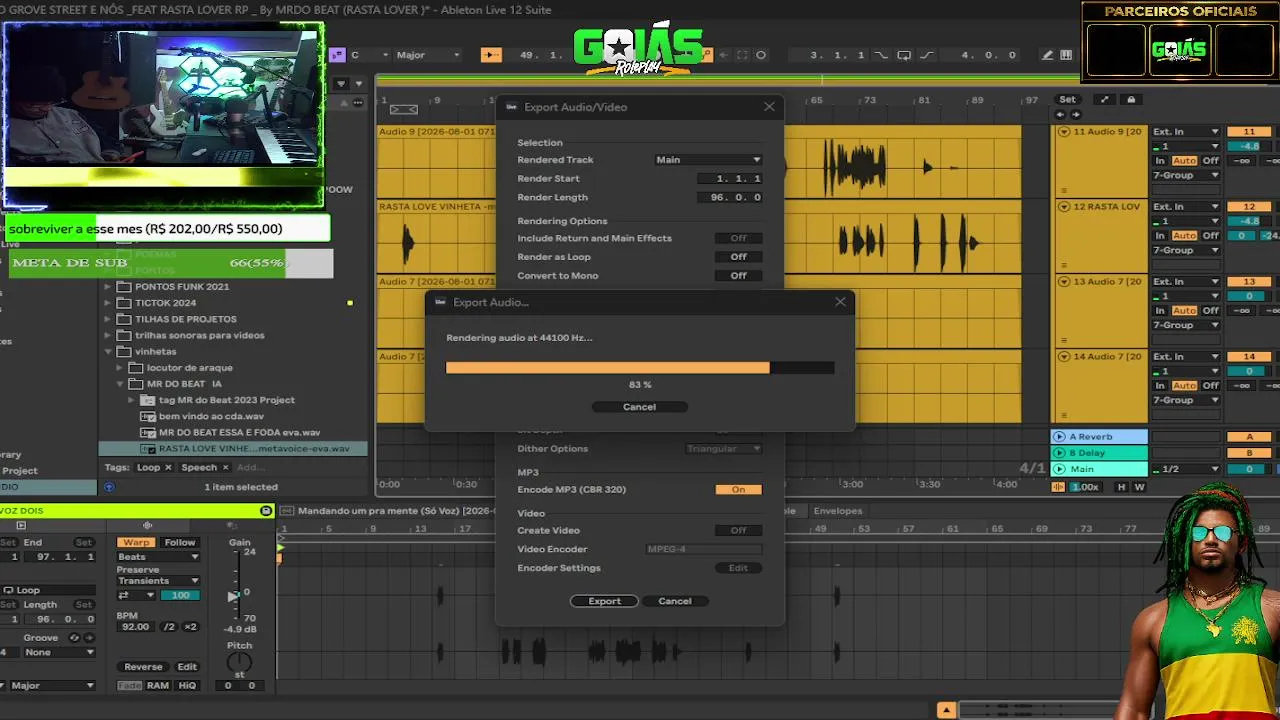Click Cancel in Export Audio/Video dialog
This screenshot has height=720, width=1280.
(674, 601)
